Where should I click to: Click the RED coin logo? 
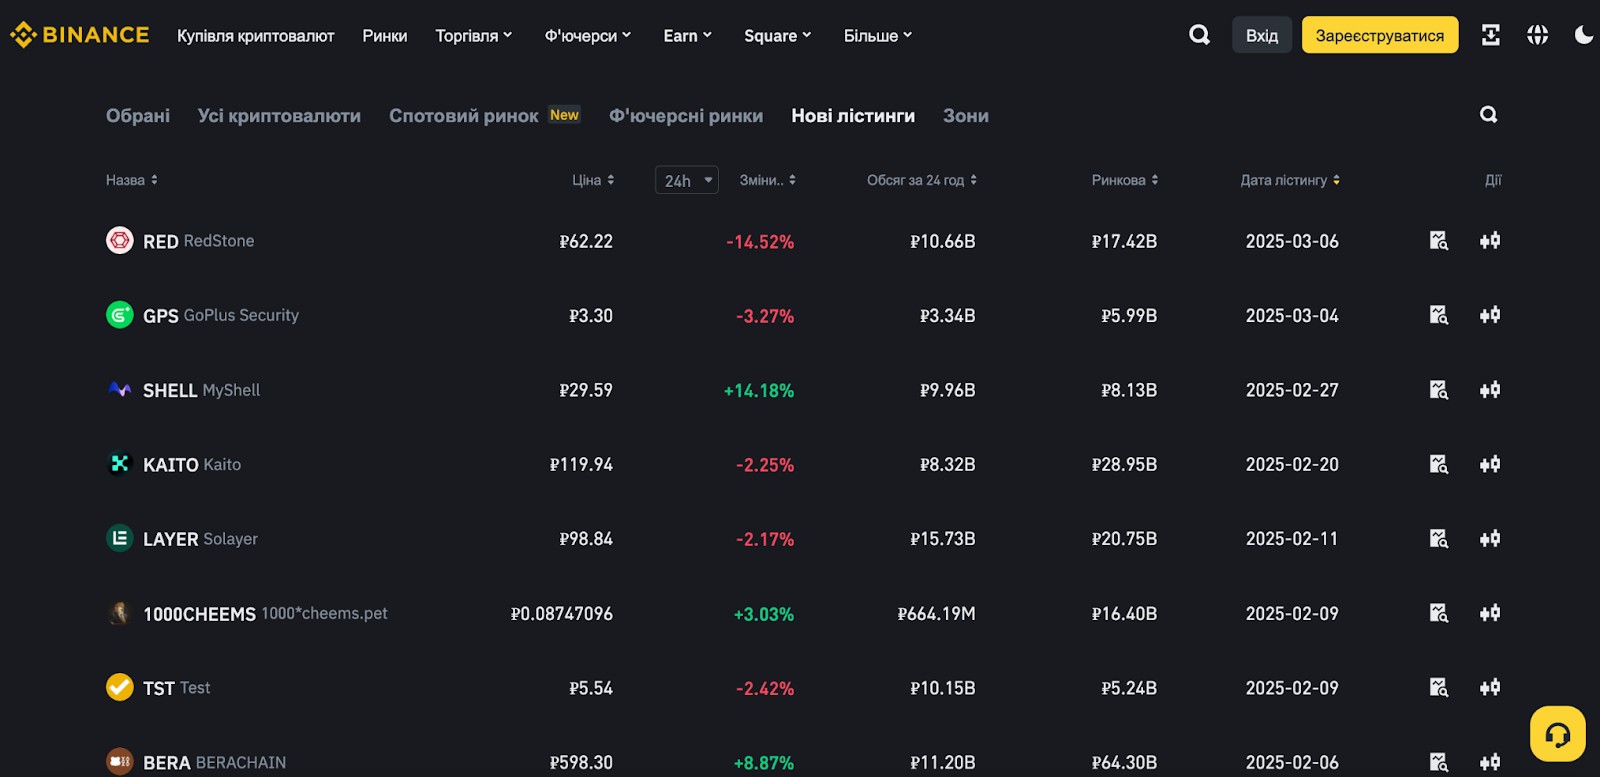tap(120, 241)
